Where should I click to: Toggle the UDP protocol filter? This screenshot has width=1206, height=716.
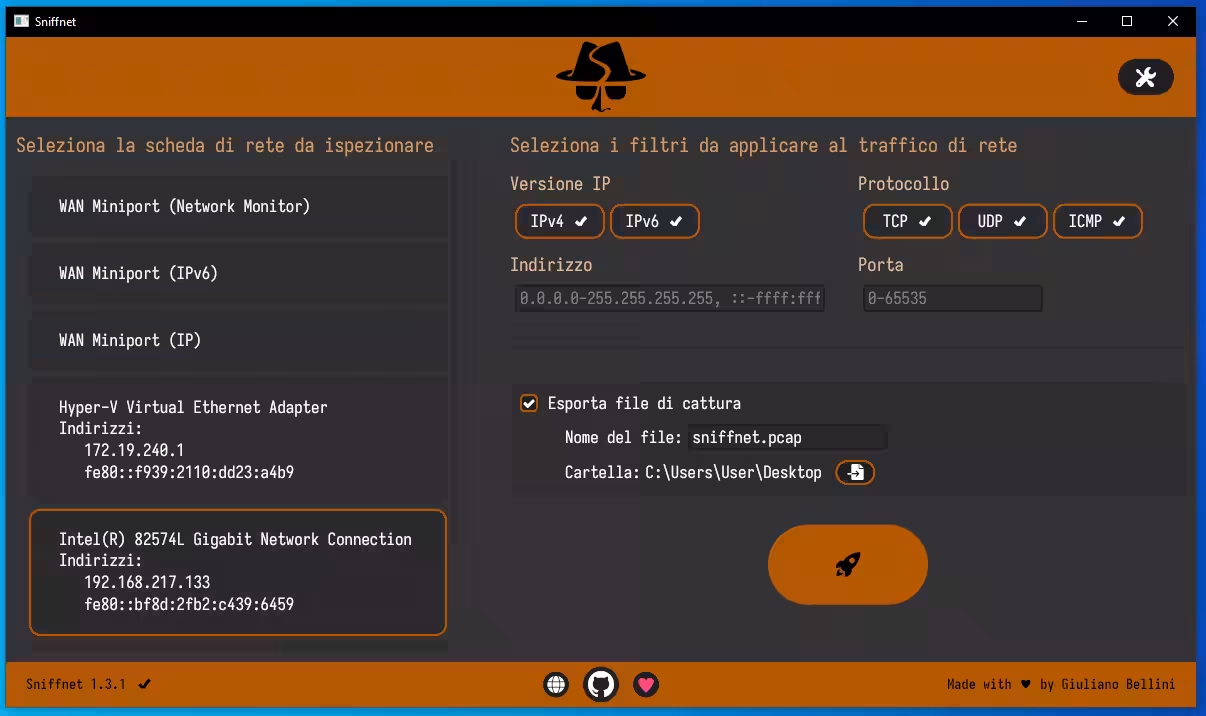click(1002, 221)
